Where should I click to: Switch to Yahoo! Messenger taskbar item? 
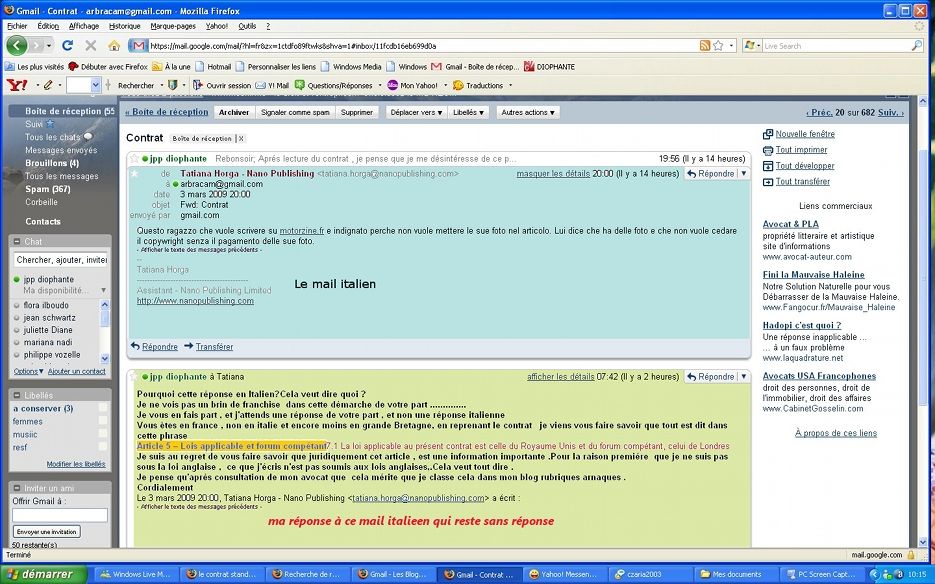[566, 574]
